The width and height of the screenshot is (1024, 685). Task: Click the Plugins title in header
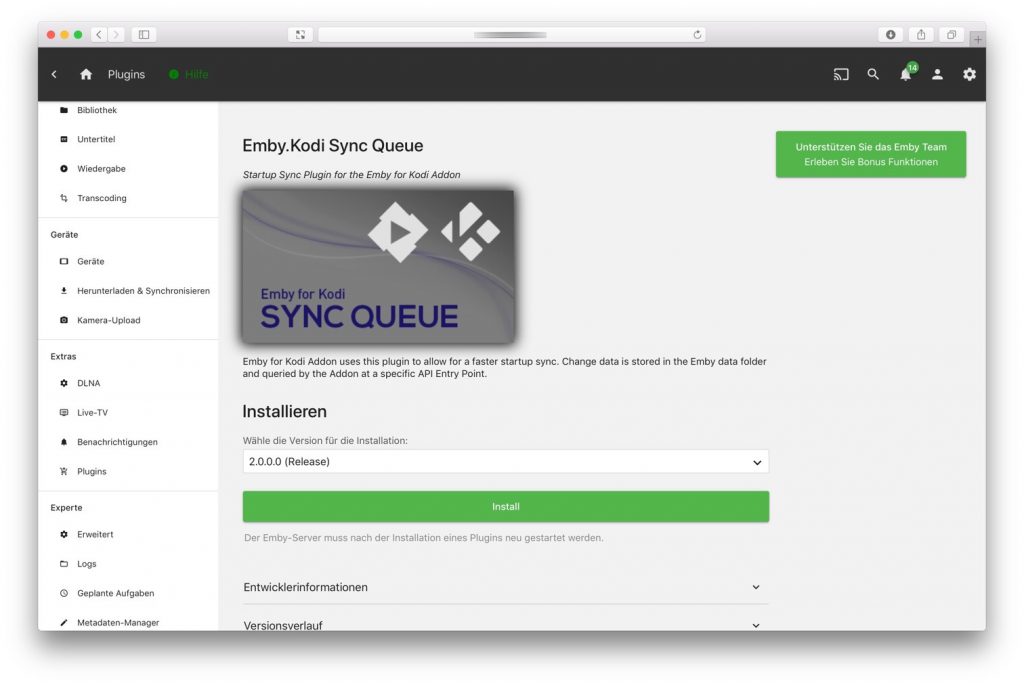coord(126,74)
